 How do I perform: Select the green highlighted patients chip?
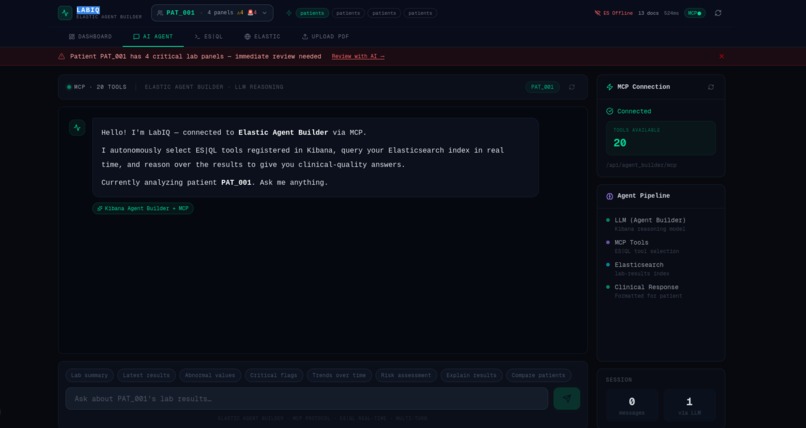(312, 13)
